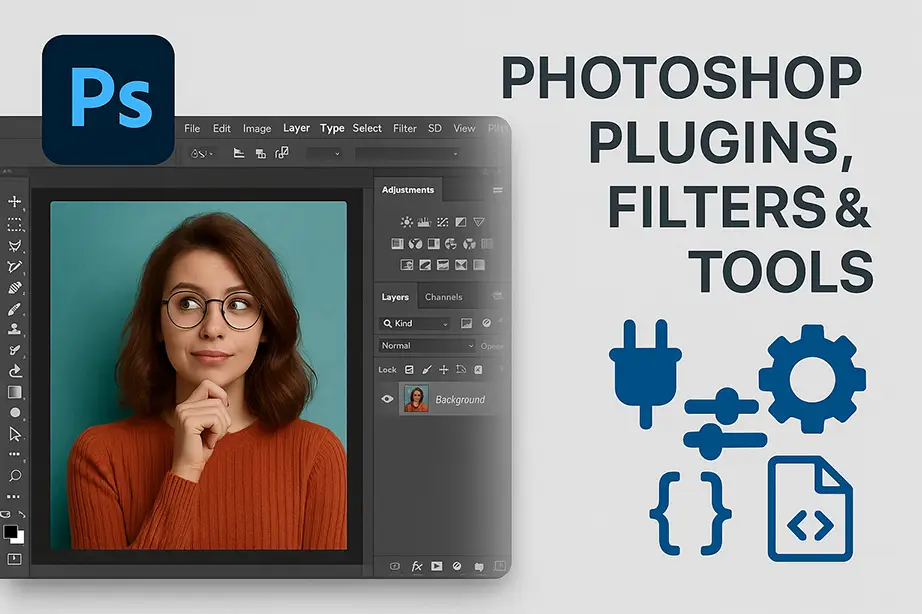
Task: Click the screen mode icon below color swatches
Action: [x=14, y=559]
